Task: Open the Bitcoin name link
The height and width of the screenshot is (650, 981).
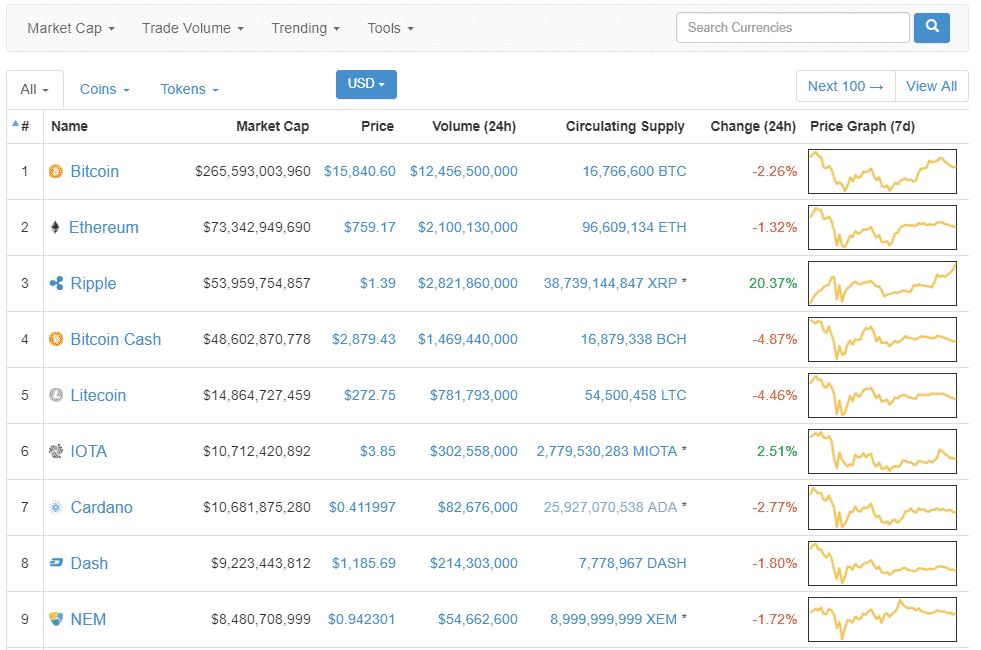Action: click(94, 171)
